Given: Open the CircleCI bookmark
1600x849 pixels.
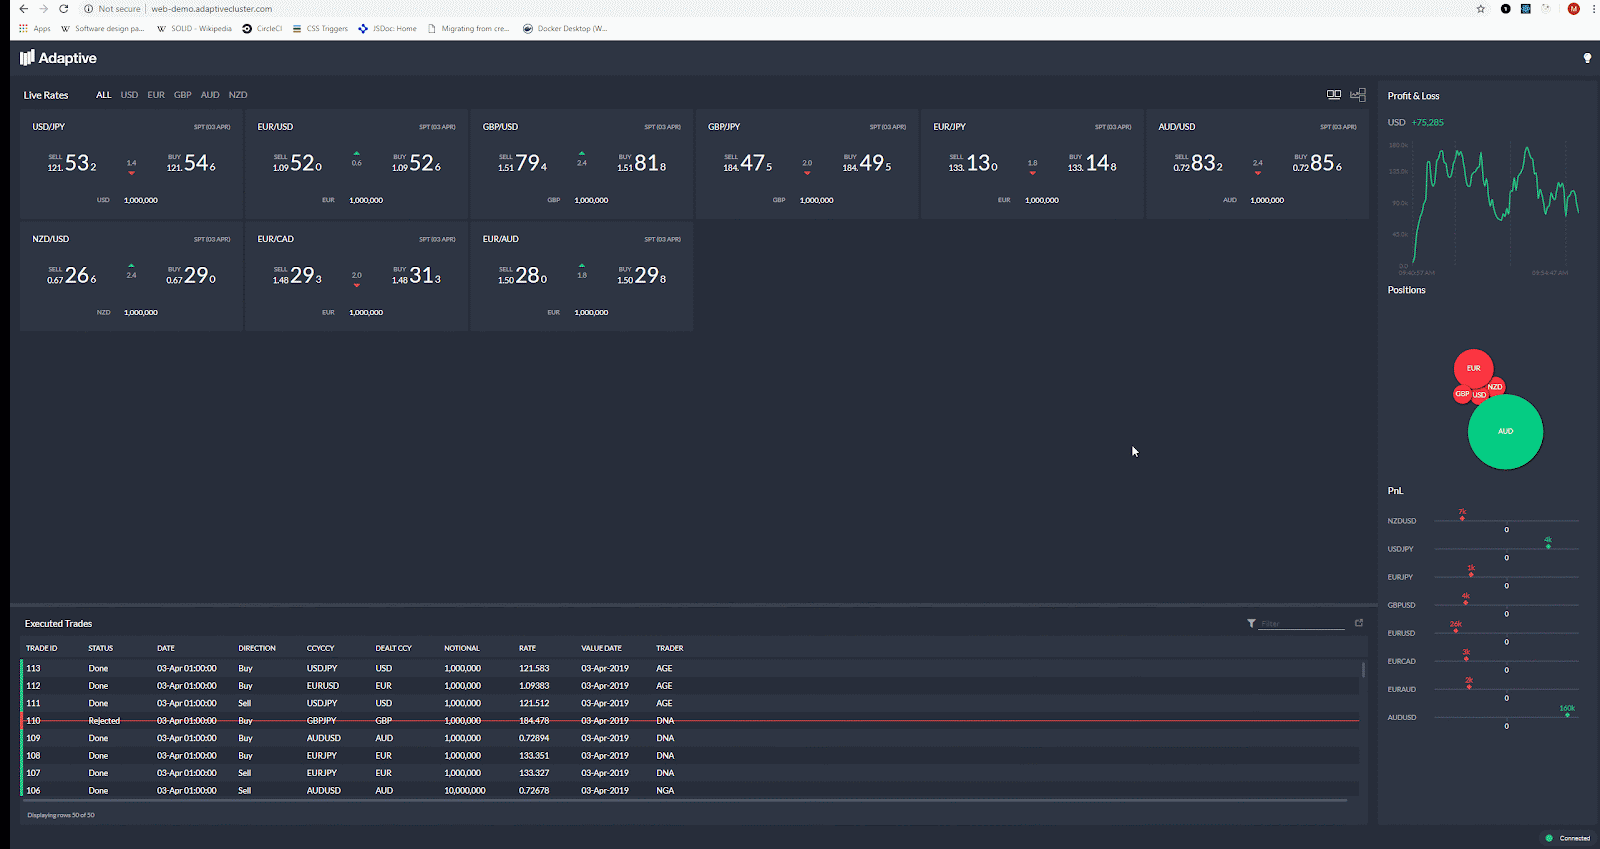Looking at the screenshot, I should pyautogui.click(x=262, y=29).
